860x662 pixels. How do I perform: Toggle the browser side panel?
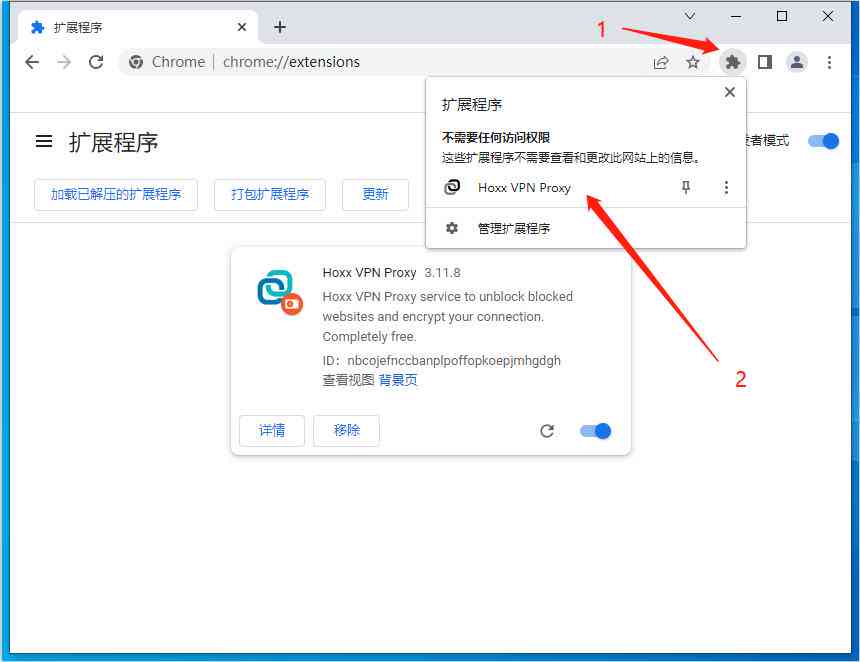click(x=765, y=62)
